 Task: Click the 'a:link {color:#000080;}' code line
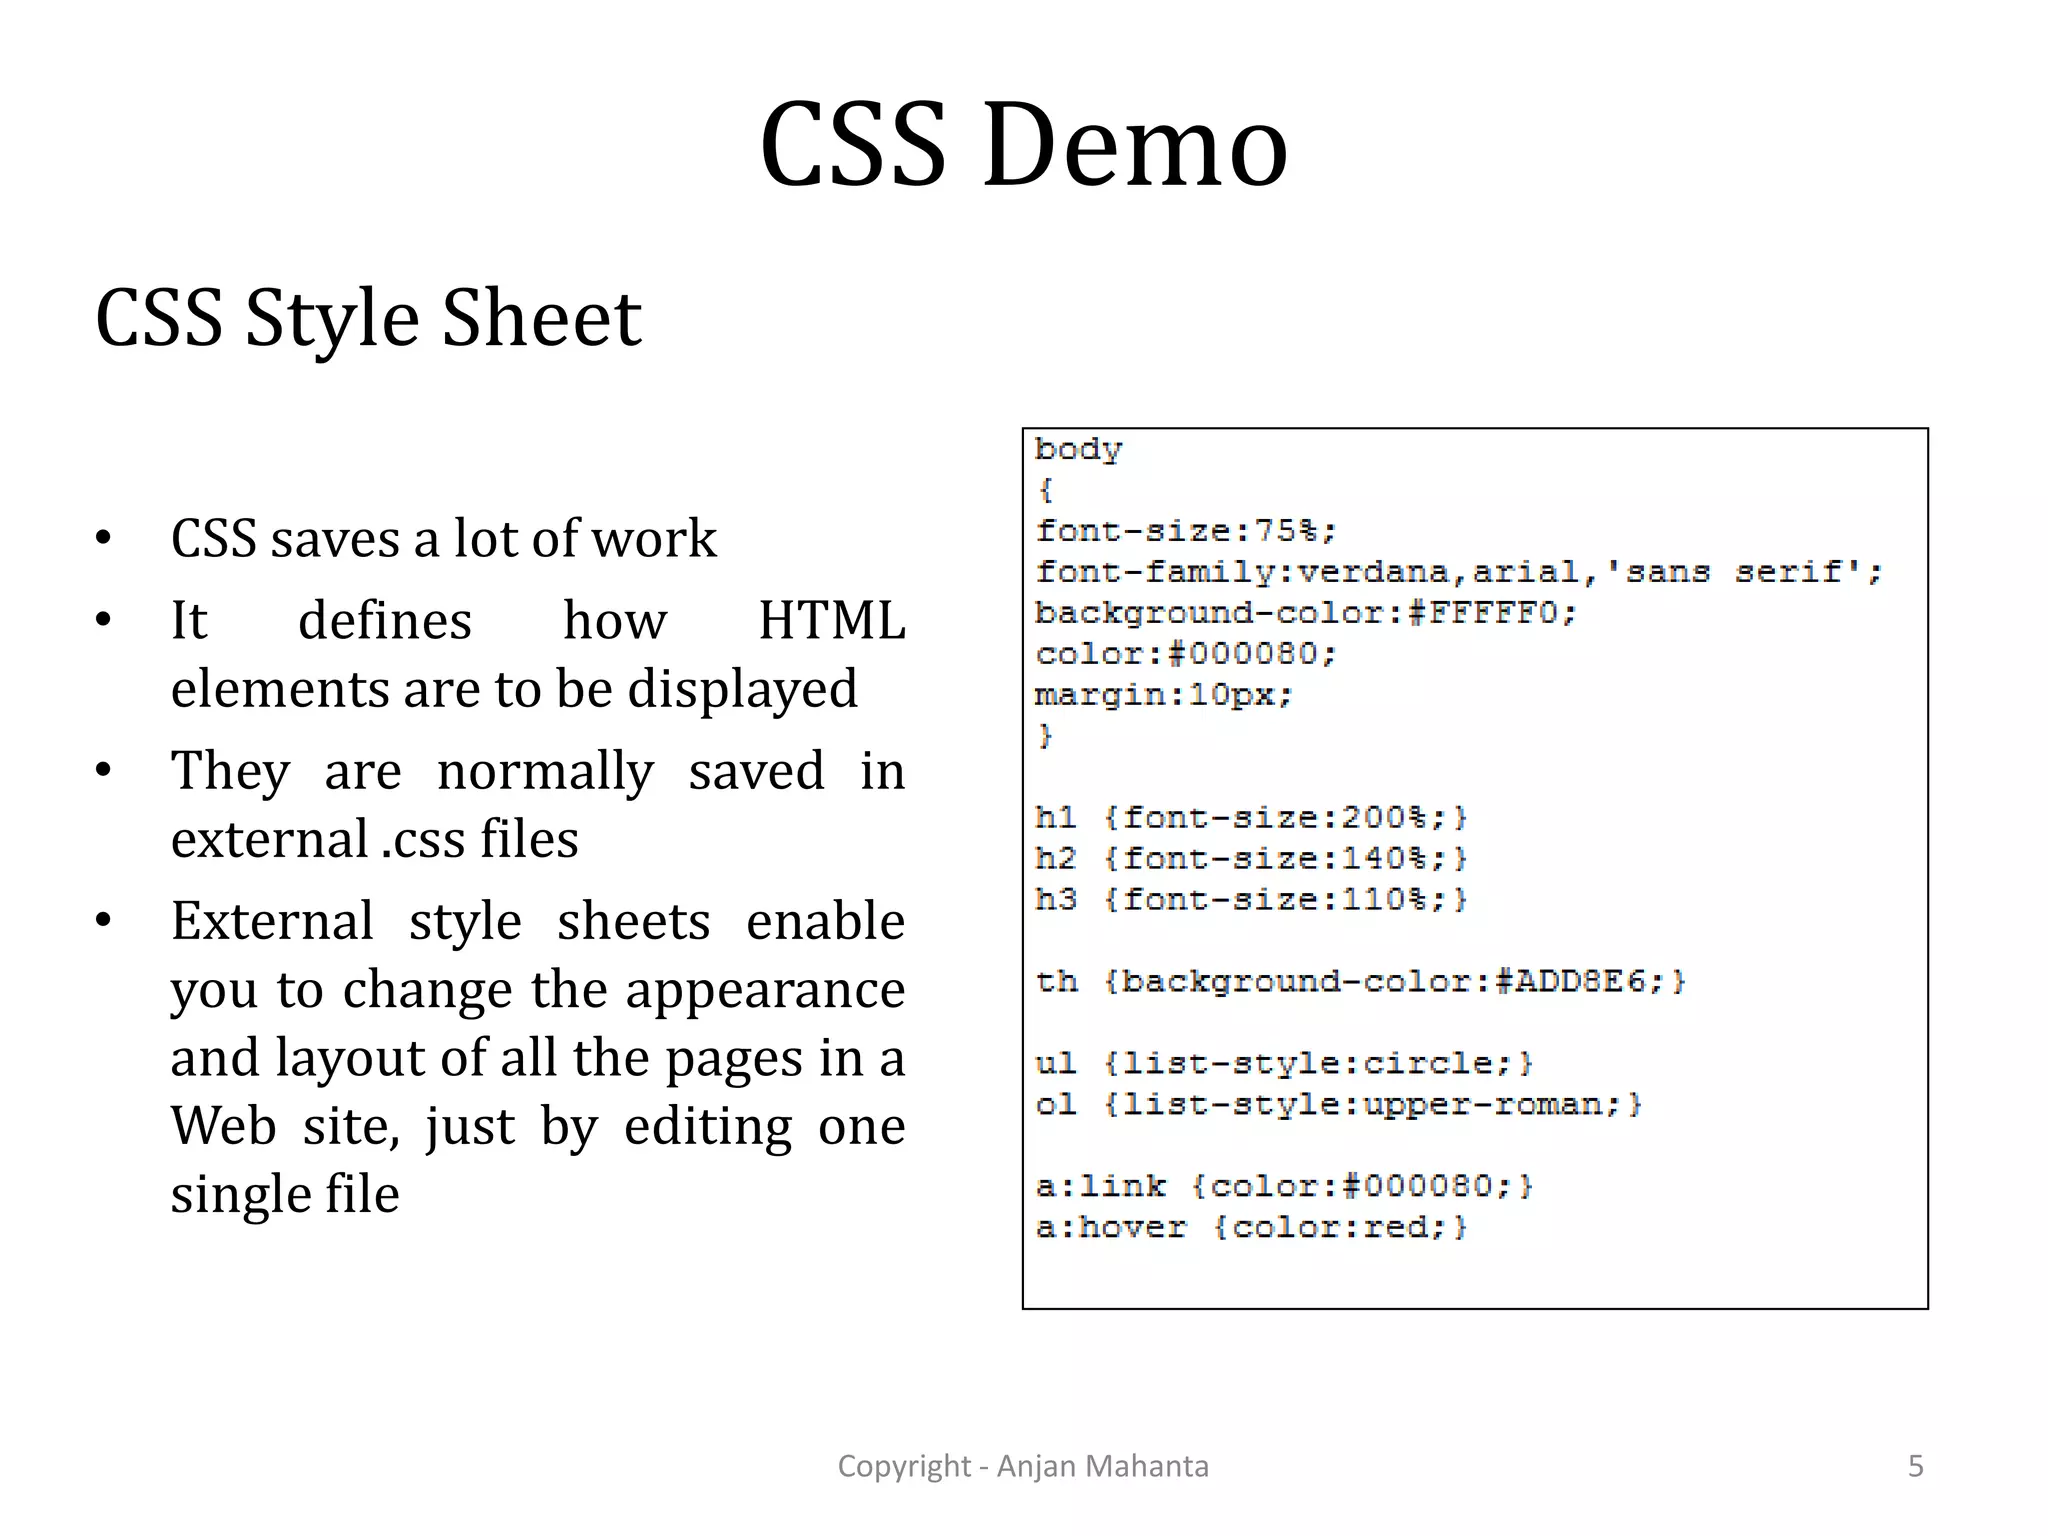1284,1187
